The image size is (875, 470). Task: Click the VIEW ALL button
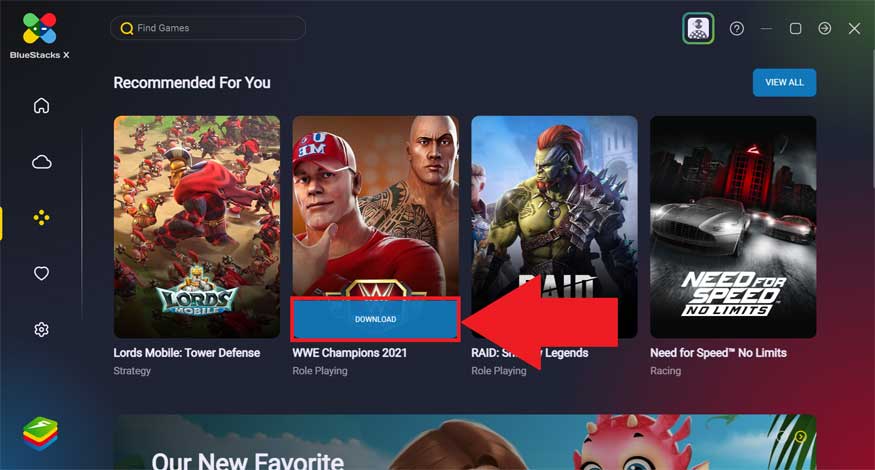784,83
